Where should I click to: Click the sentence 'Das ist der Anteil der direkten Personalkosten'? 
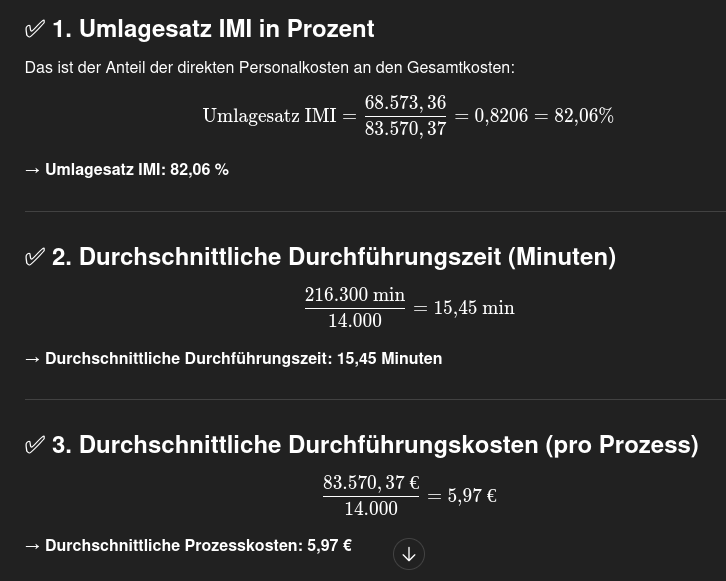(x=270, y=68)
